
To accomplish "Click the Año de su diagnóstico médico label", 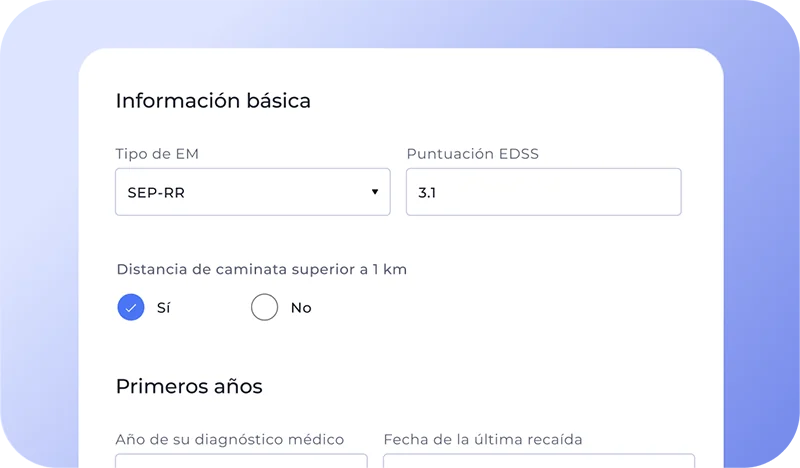I will coord(230,439).
